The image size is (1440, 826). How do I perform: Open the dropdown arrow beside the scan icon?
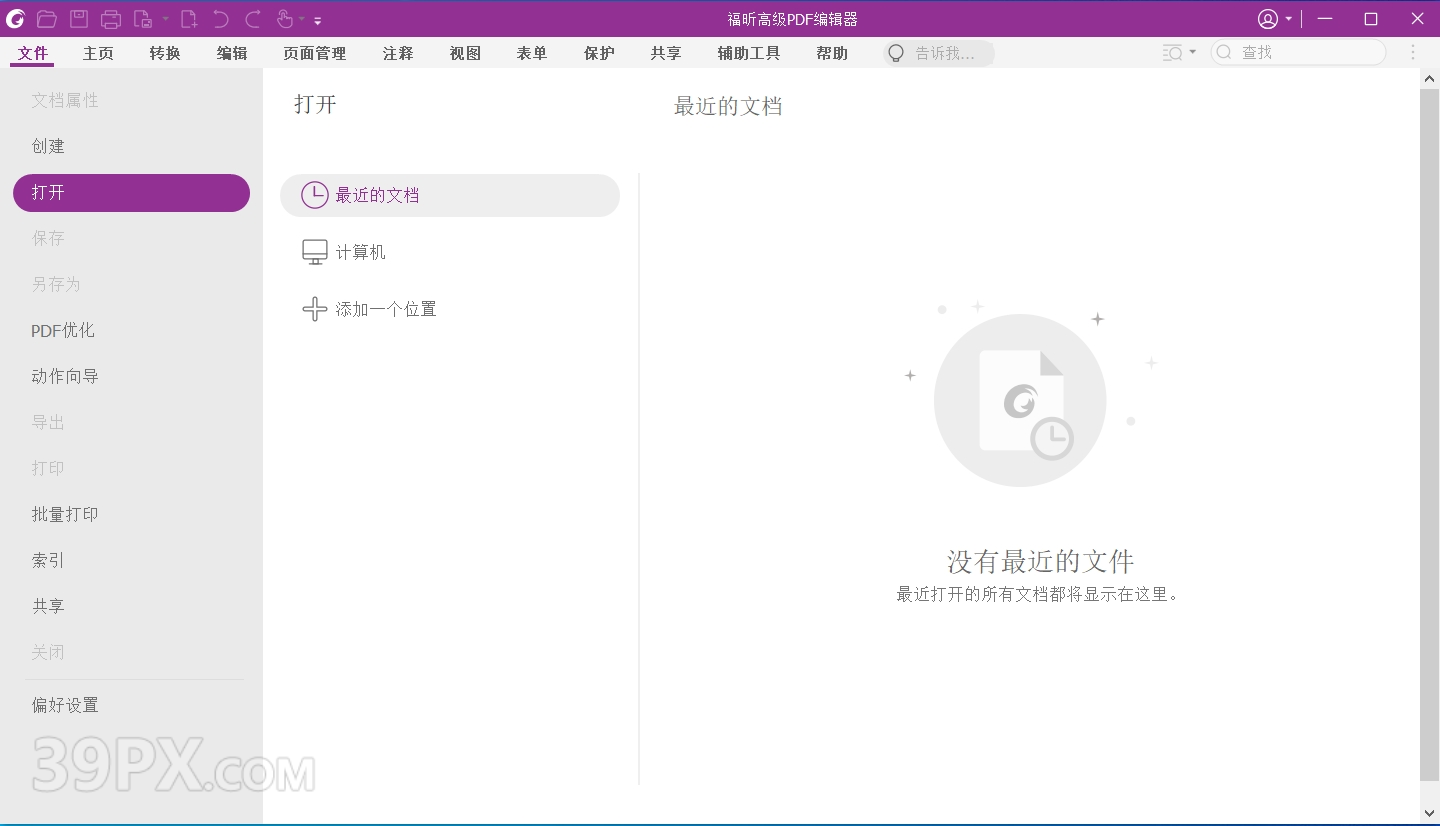[x=165, y=18]
